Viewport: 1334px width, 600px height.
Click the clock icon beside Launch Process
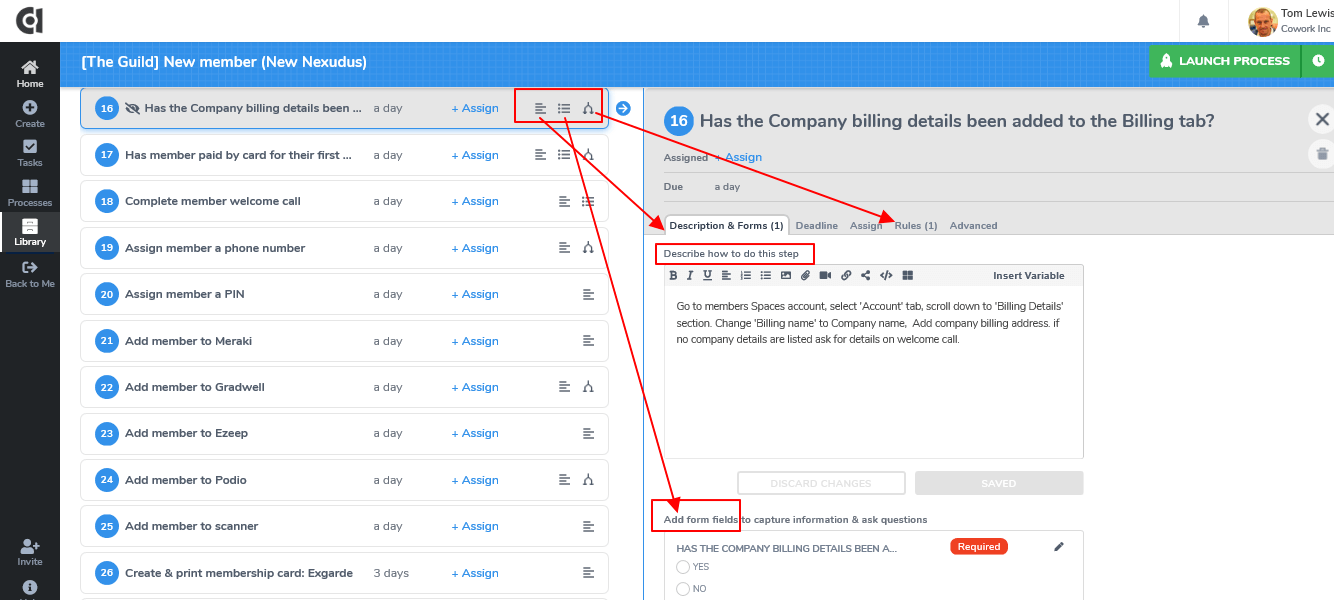click(1318, 61)
